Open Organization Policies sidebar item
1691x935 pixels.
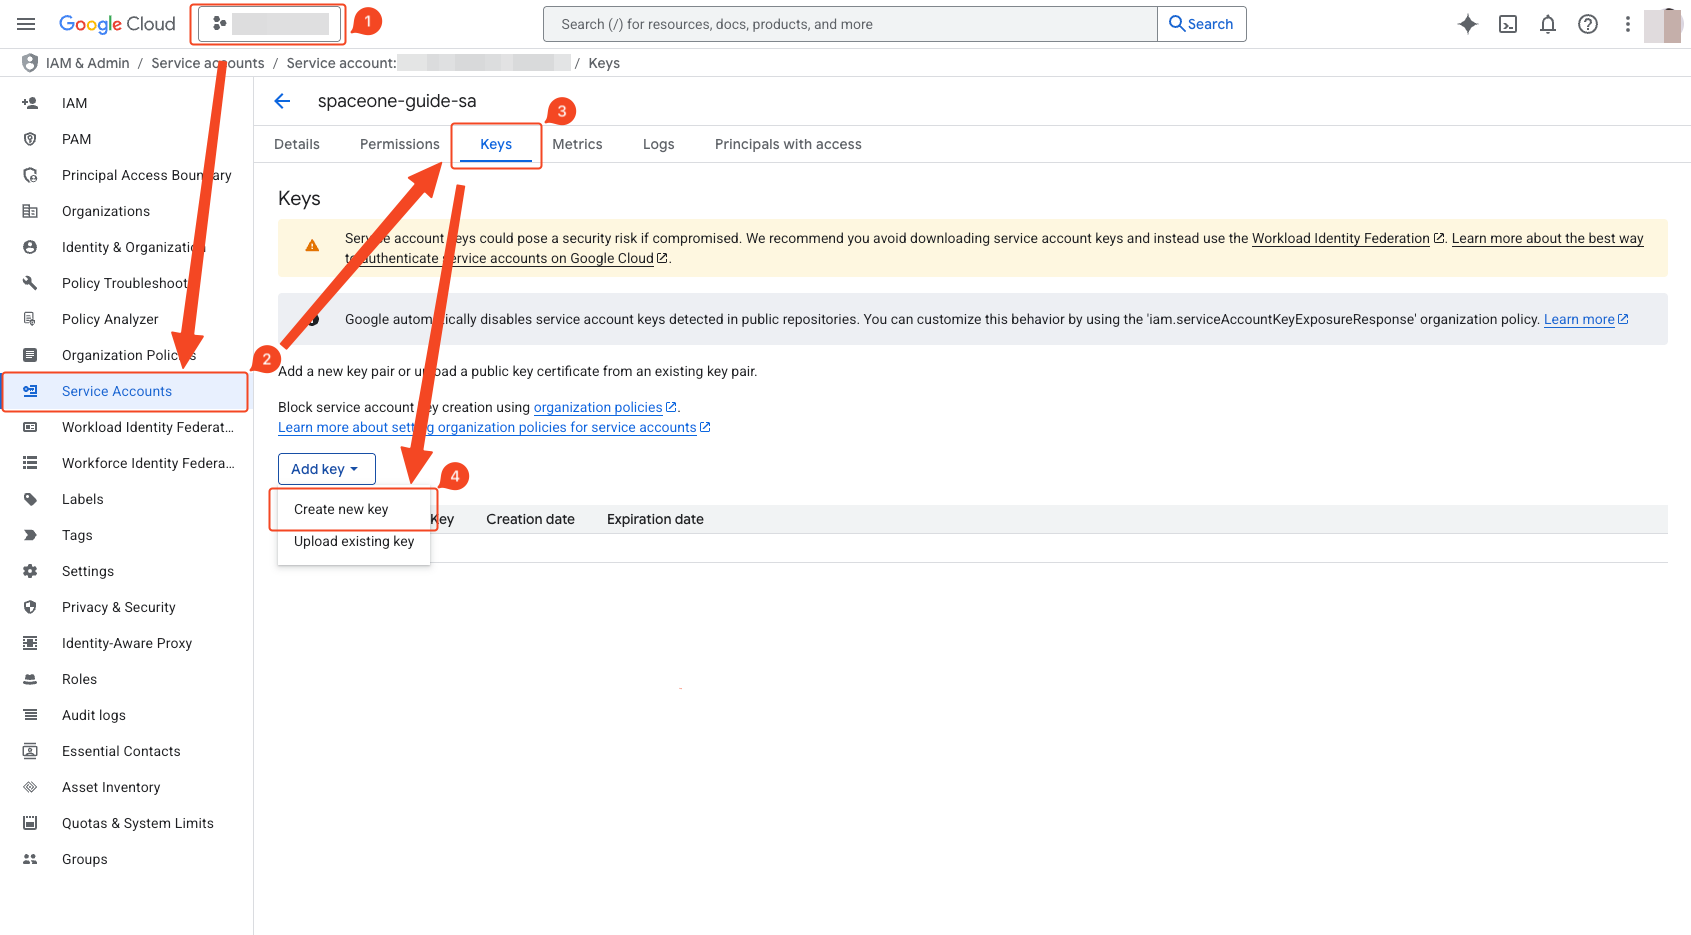(x=127, y=355)
